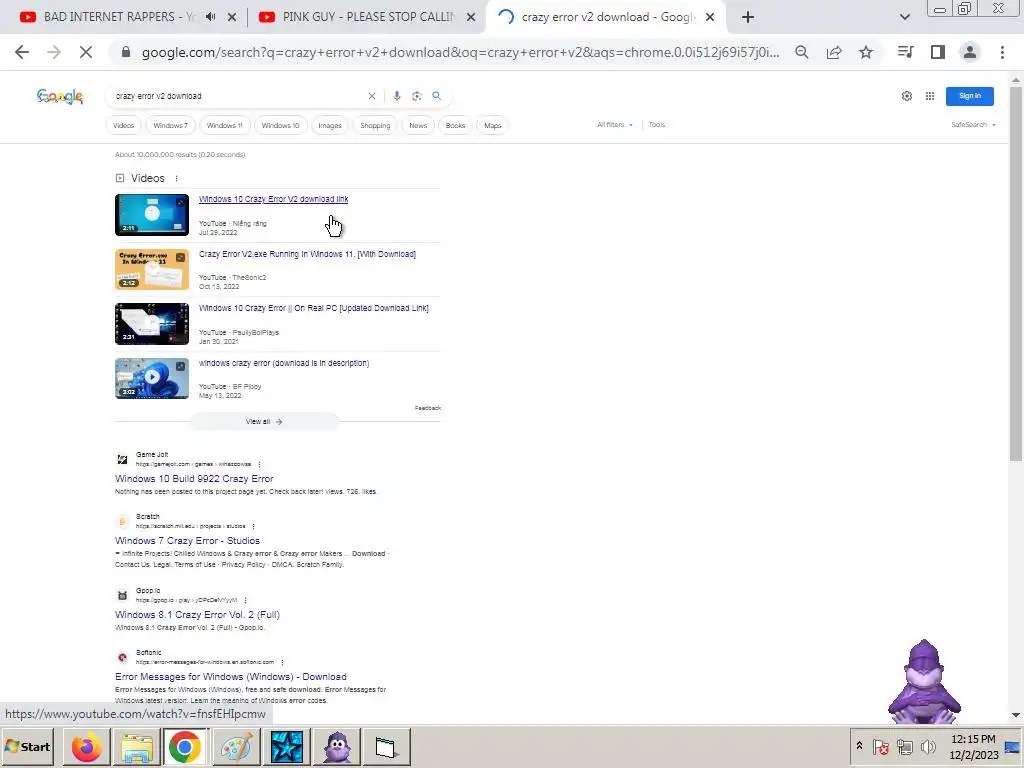1024x768 pixels.
Task: Select the News filter chip
Action: point(418,125)
